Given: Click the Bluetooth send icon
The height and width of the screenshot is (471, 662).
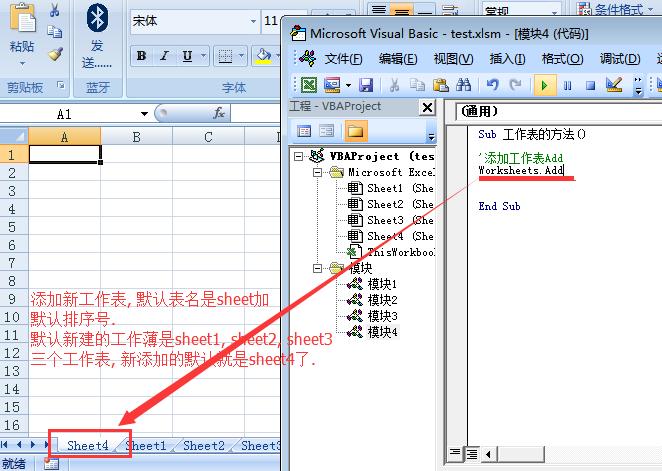Looking at the screenshot, I should (x=97, y=17).
